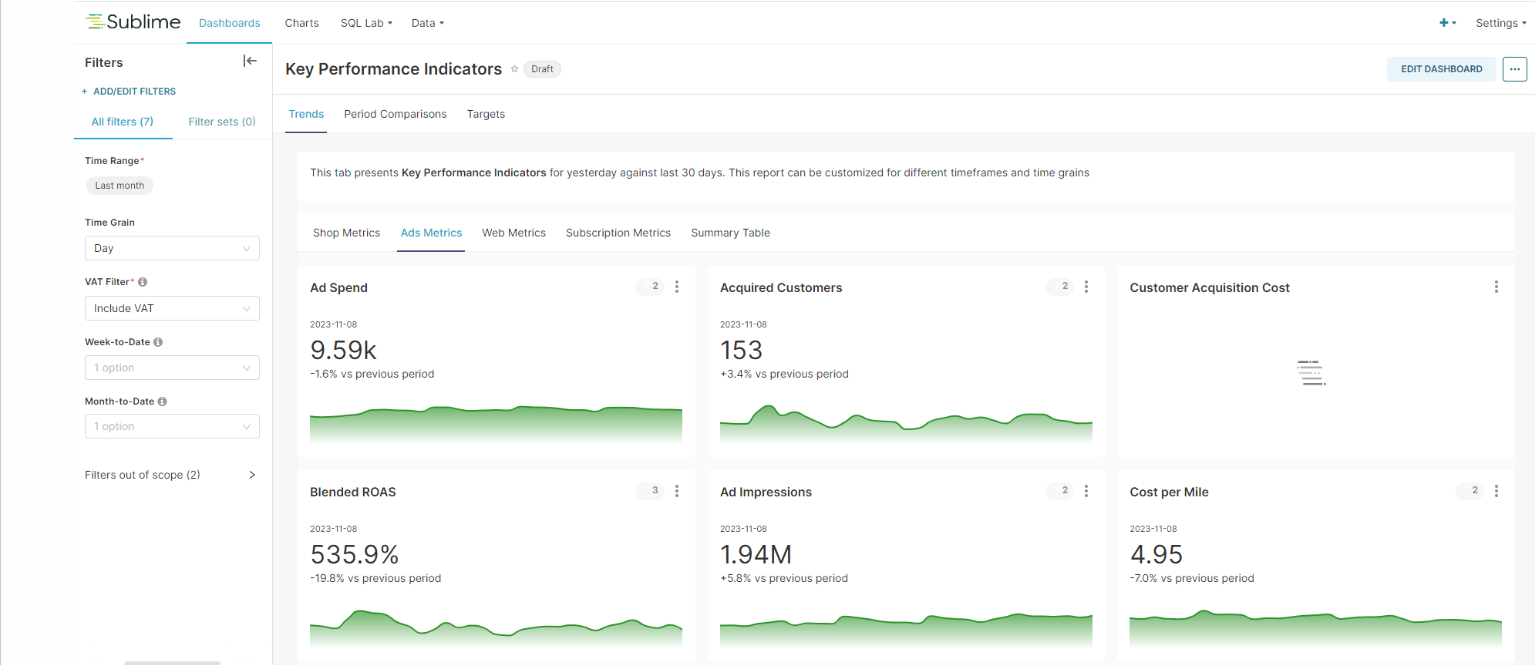Favorite the dashboard with the star icon
The height and width of the screenshot is (665, 1535).
coord(514,69)
